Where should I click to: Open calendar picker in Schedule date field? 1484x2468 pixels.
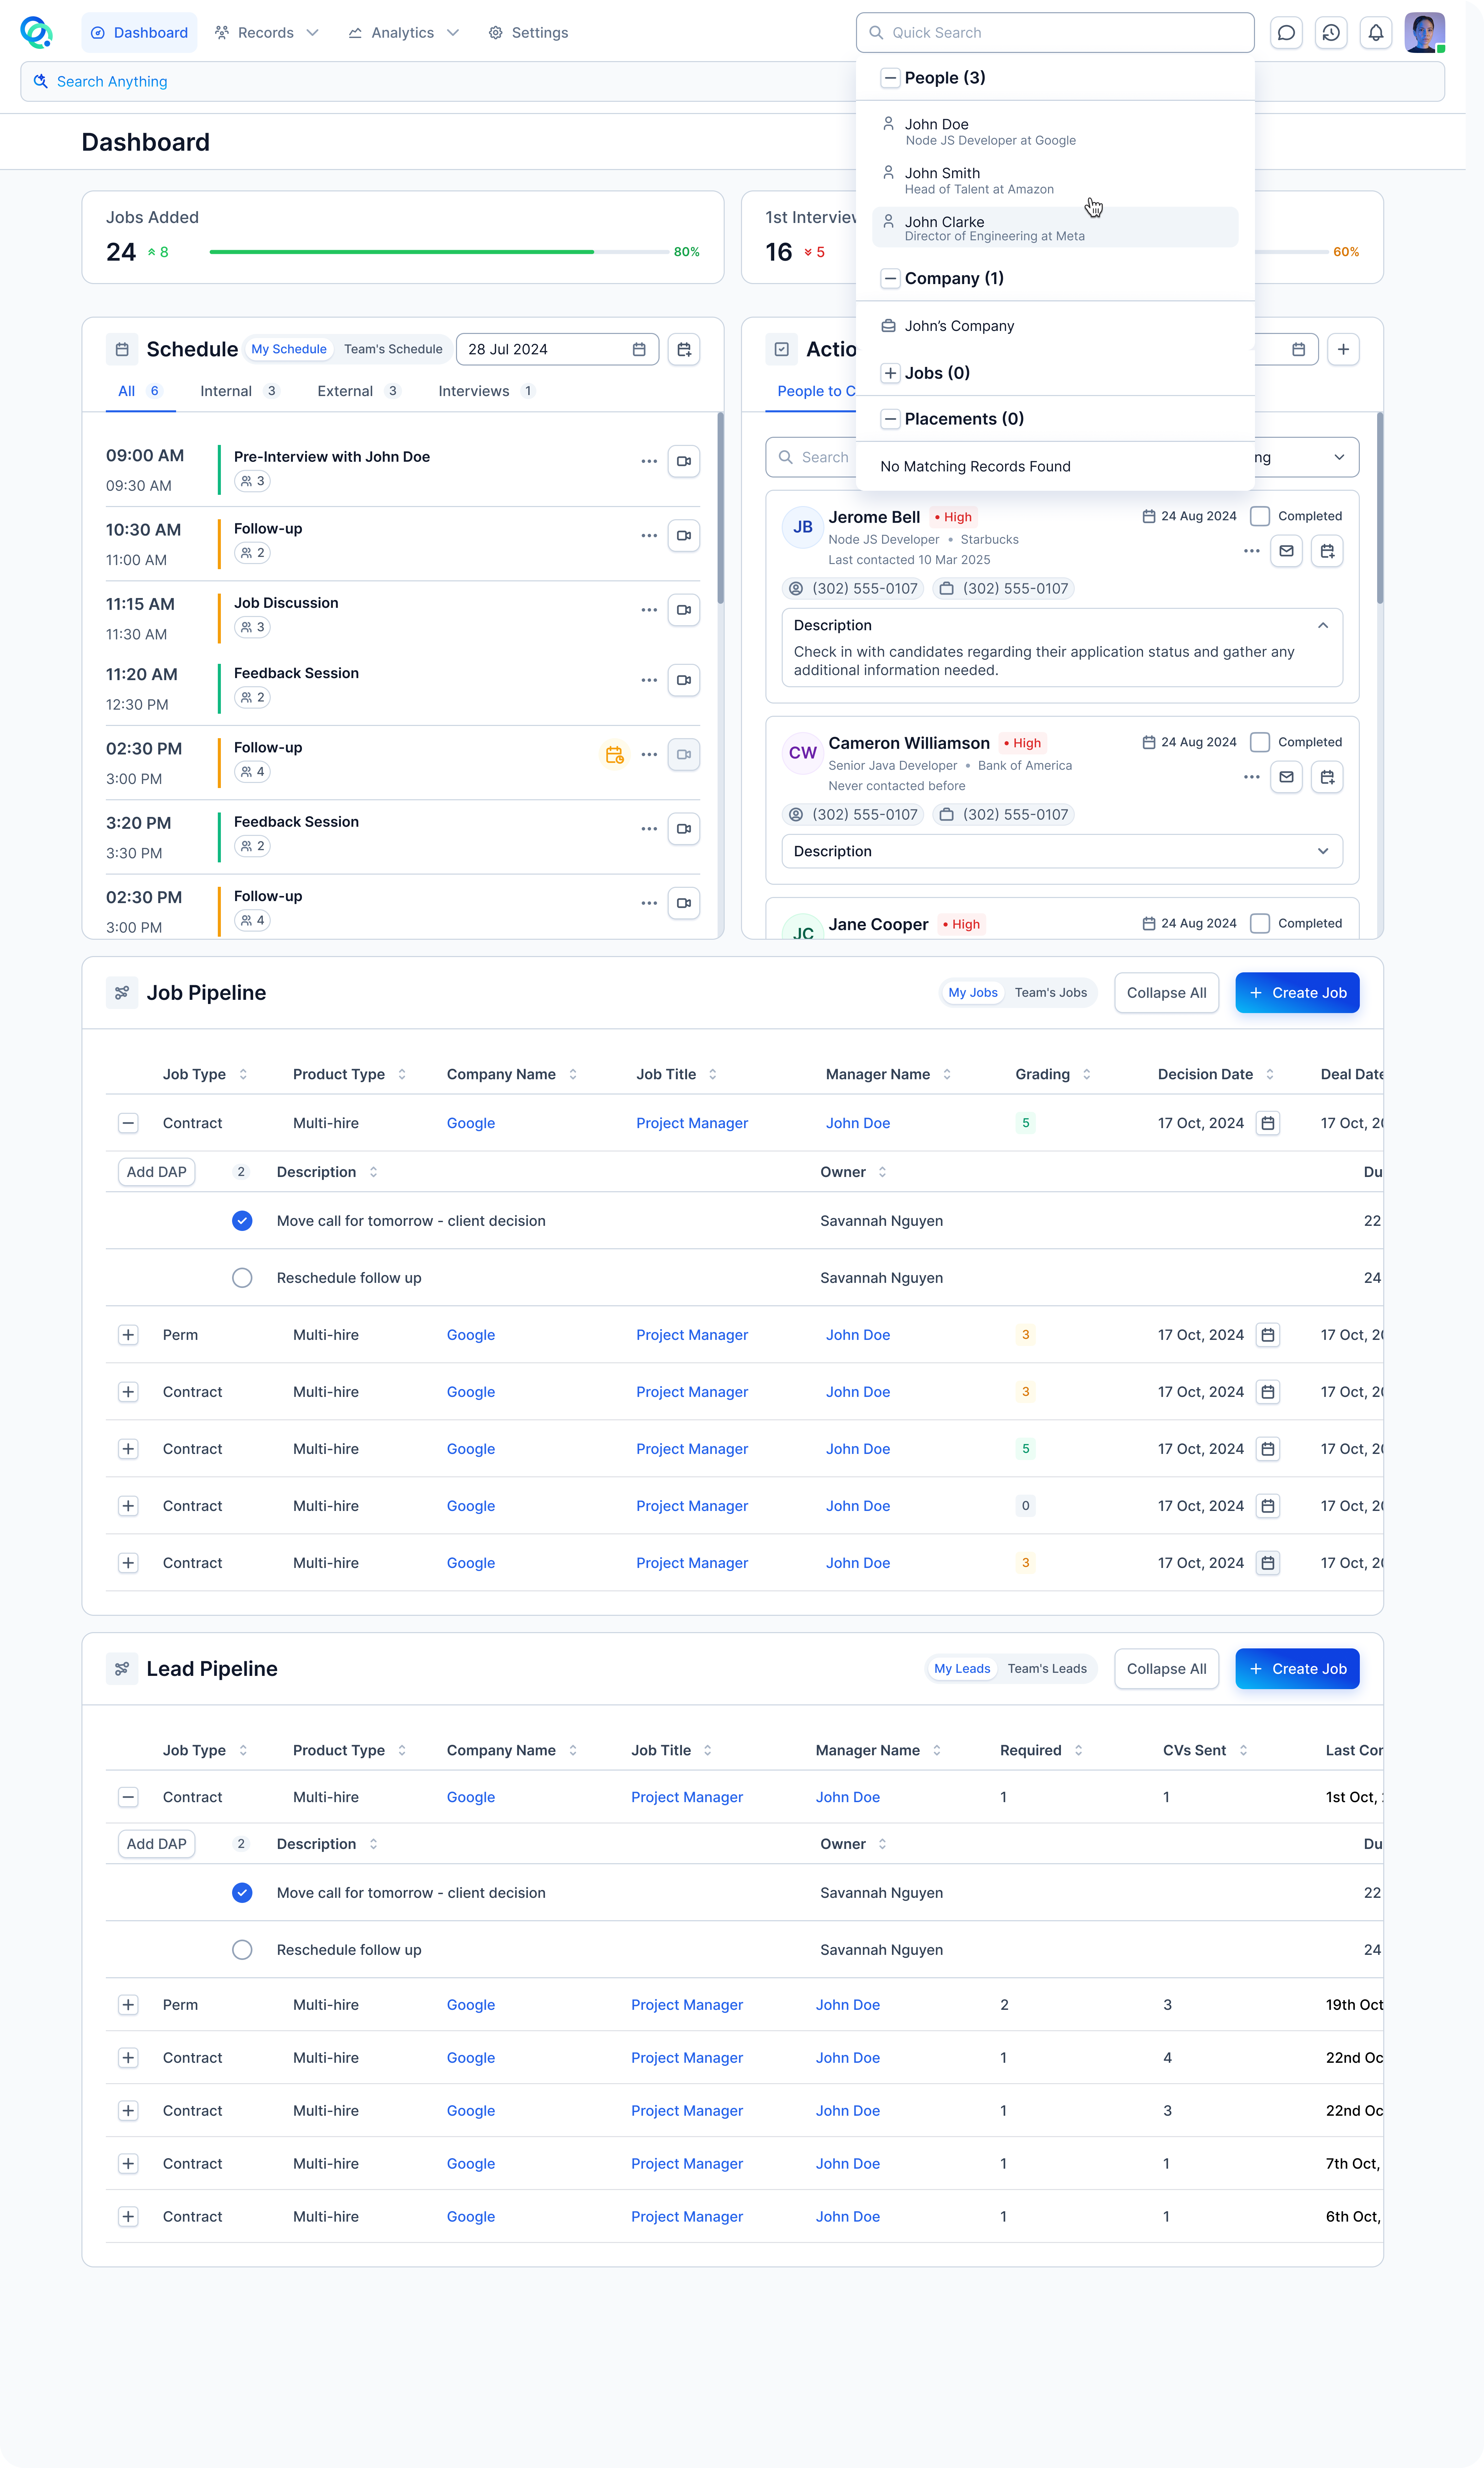[x=639, y=349]
